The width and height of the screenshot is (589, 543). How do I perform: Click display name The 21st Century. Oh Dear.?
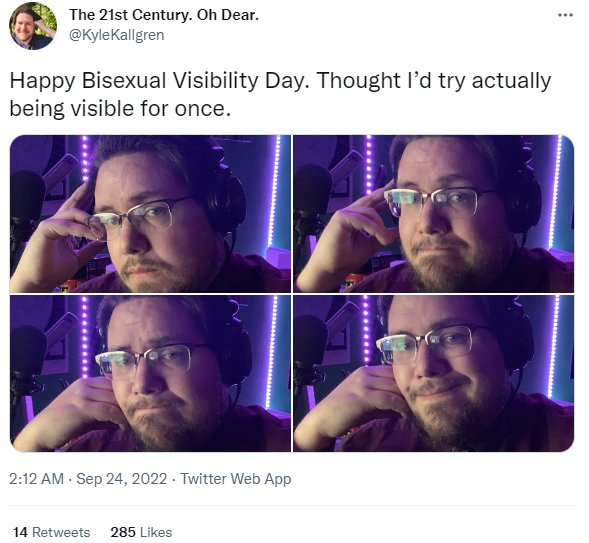tap(164, 15)
